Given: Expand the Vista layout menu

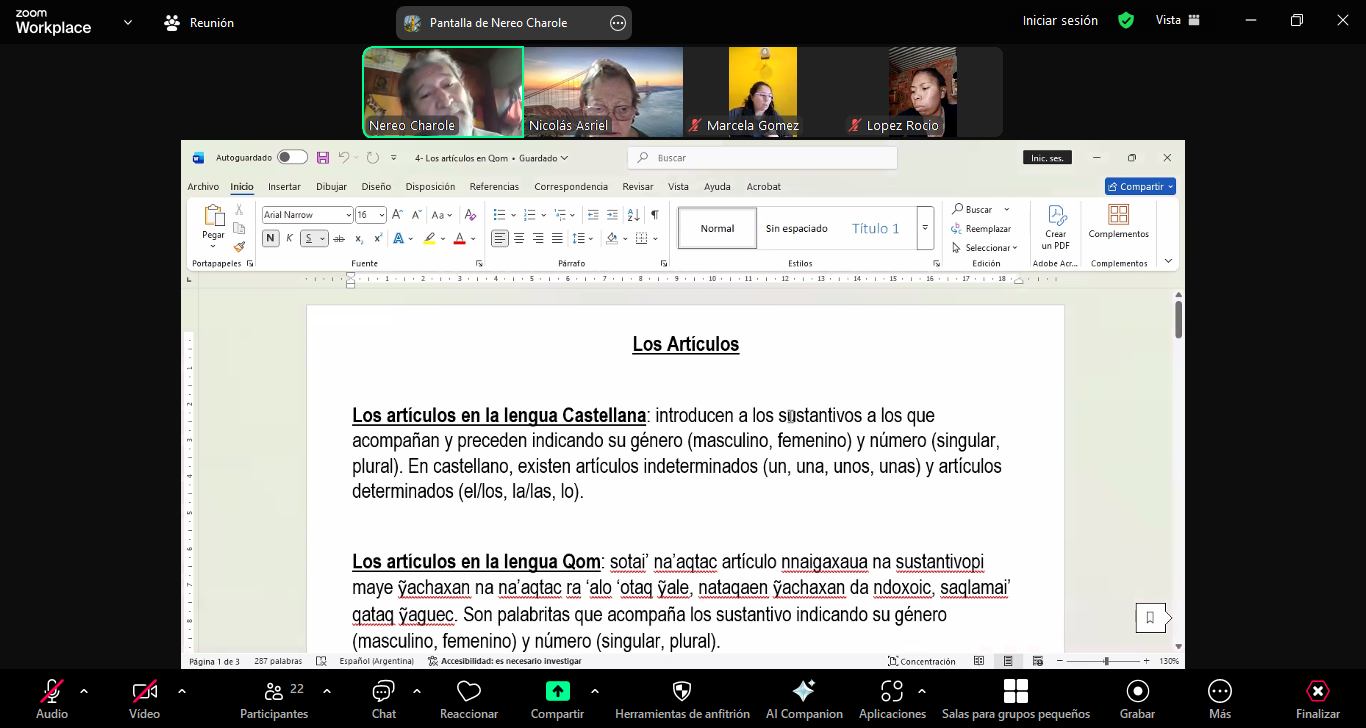Looking at the screenshot, I should pyautogui.click(x=1177, y=20).
